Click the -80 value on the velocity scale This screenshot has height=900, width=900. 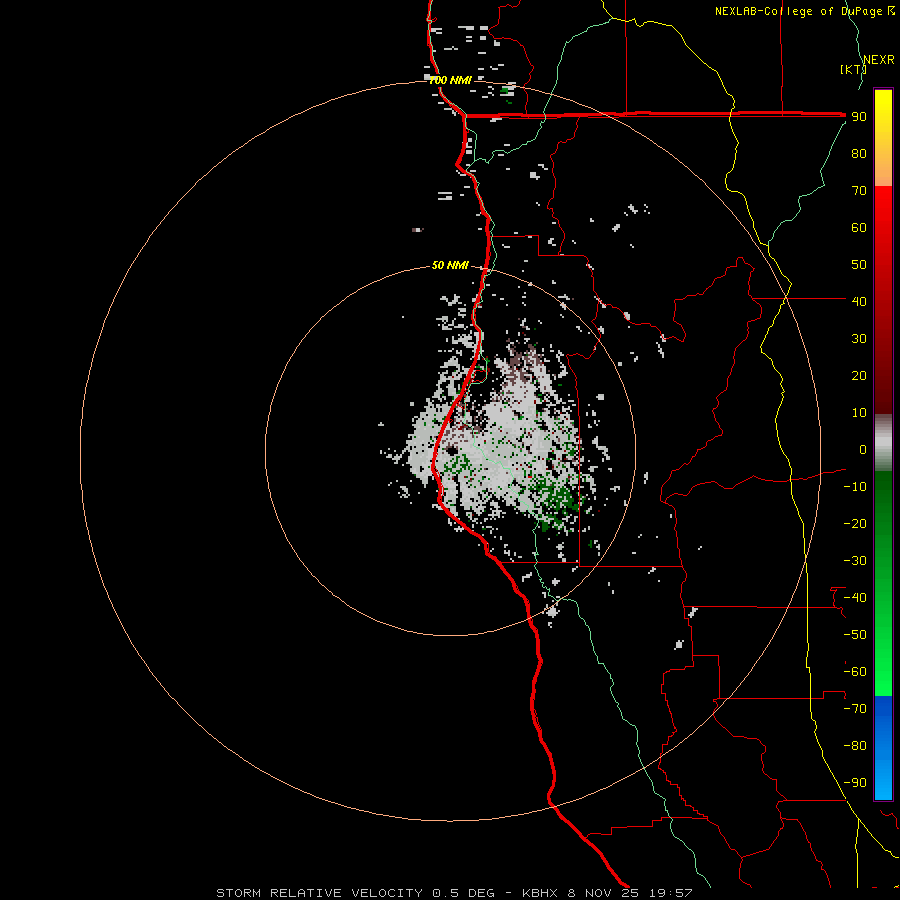point(855,746)
